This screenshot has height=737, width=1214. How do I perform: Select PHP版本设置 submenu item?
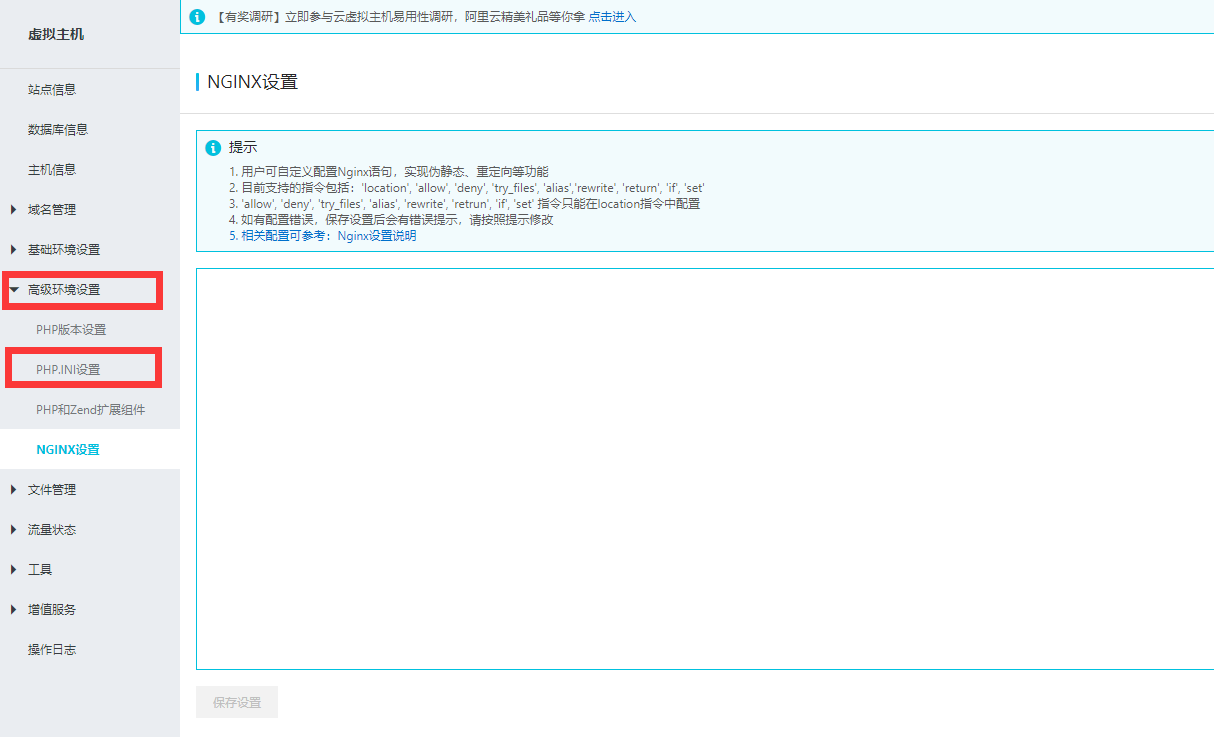point(71,329)
